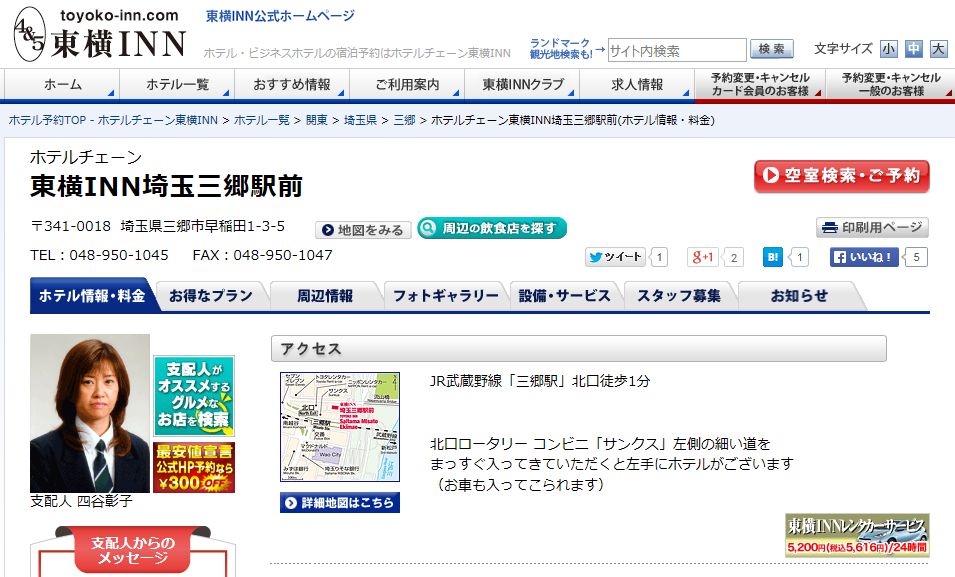
Task: Click the FAX：048-950-1047 text
Action: [x=263, y=255]
